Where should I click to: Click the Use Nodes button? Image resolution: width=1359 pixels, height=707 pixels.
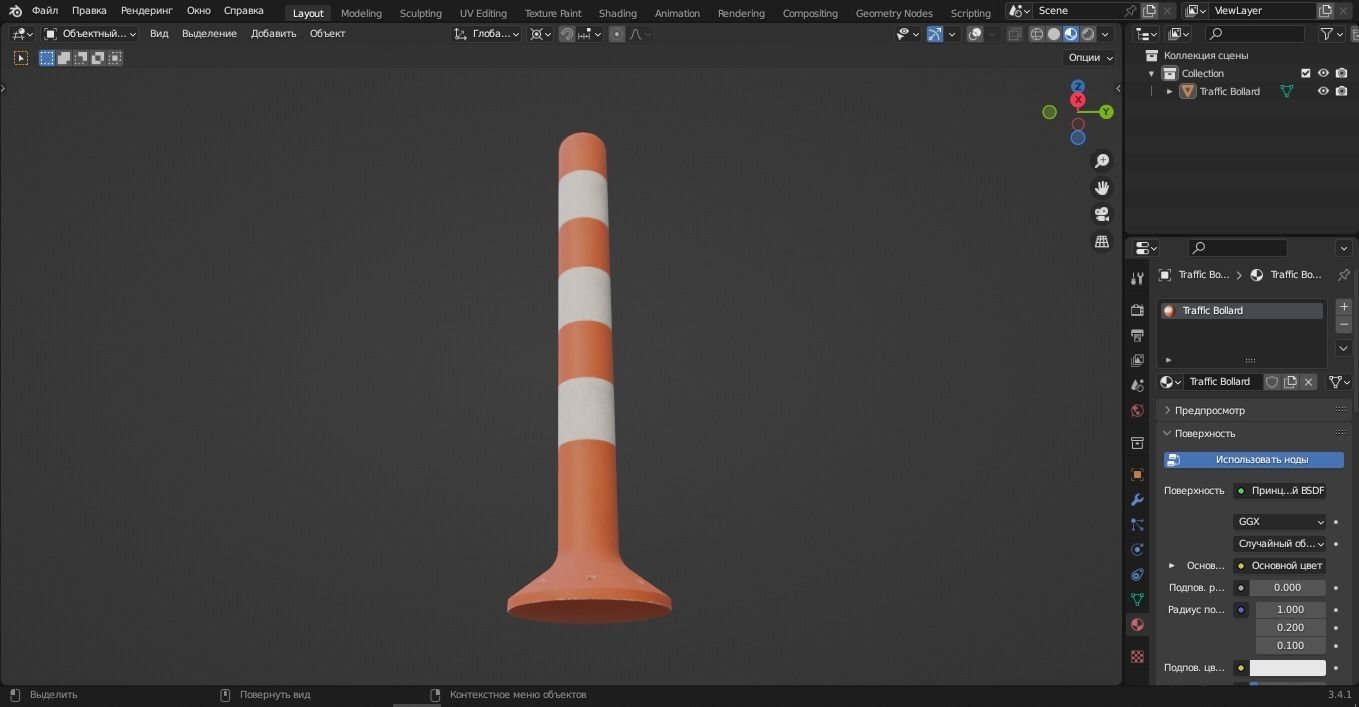[1254, 460]
